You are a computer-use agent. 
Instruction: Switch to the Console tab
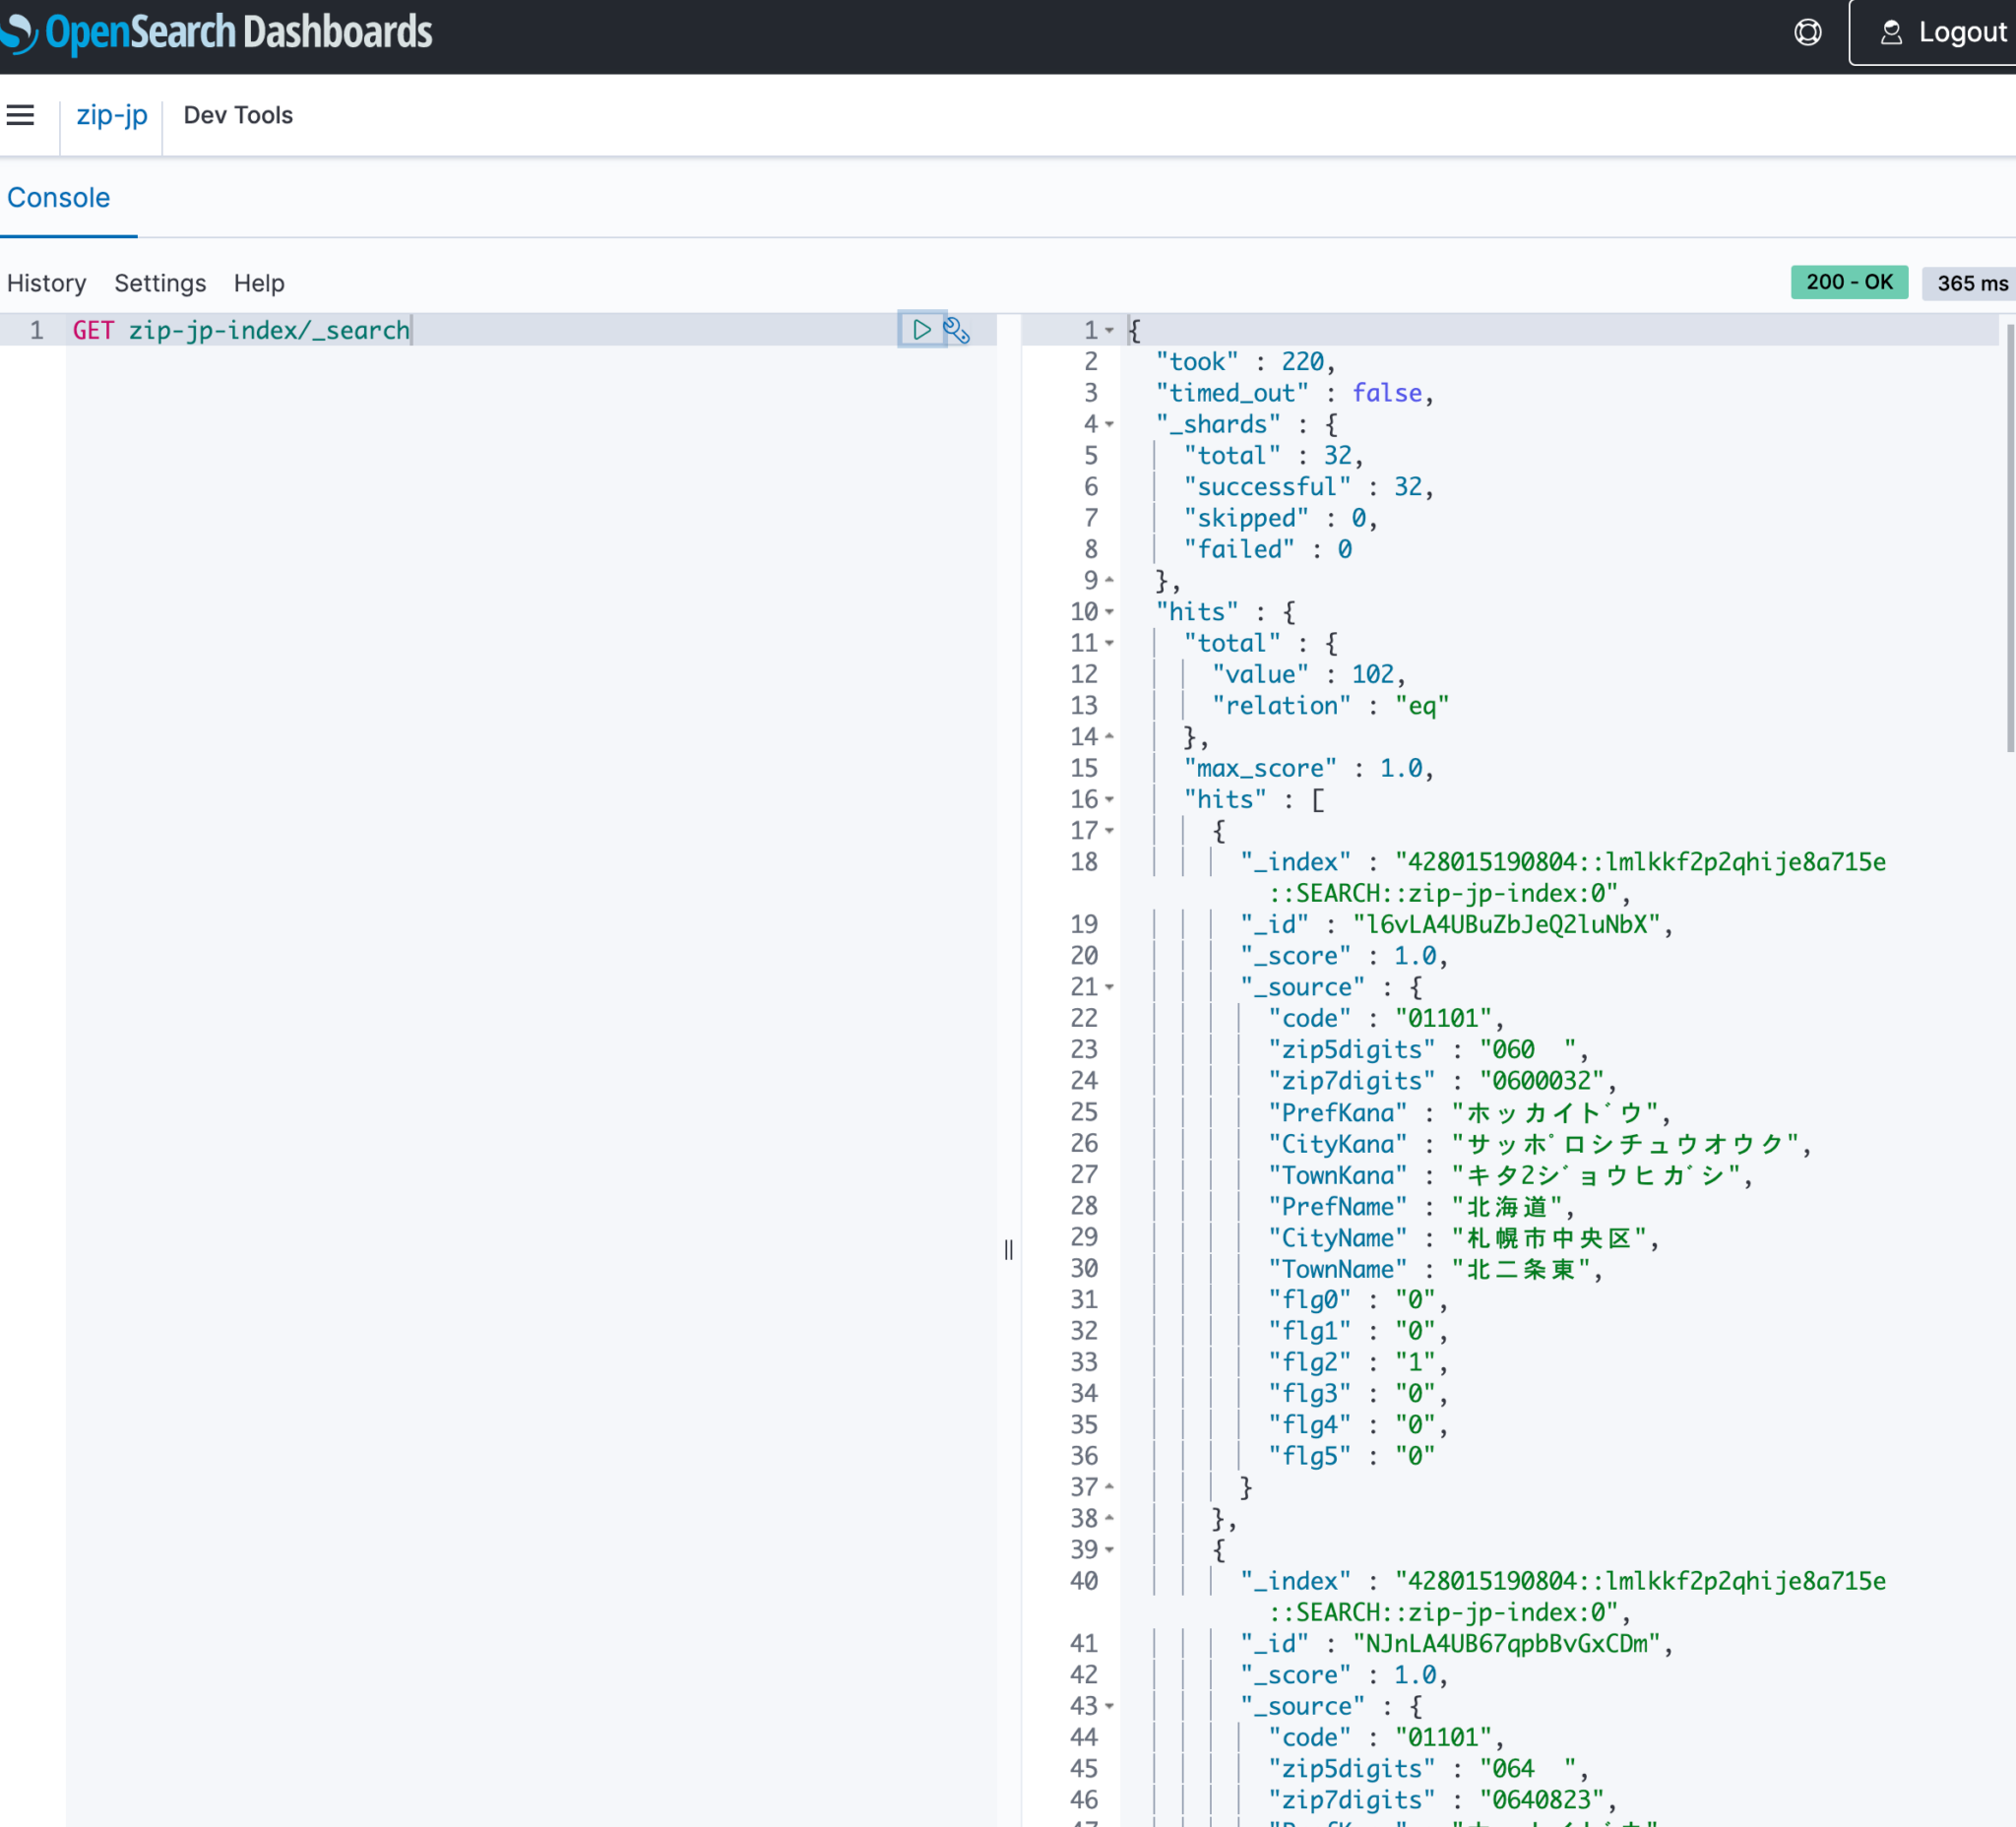(57, 197)
